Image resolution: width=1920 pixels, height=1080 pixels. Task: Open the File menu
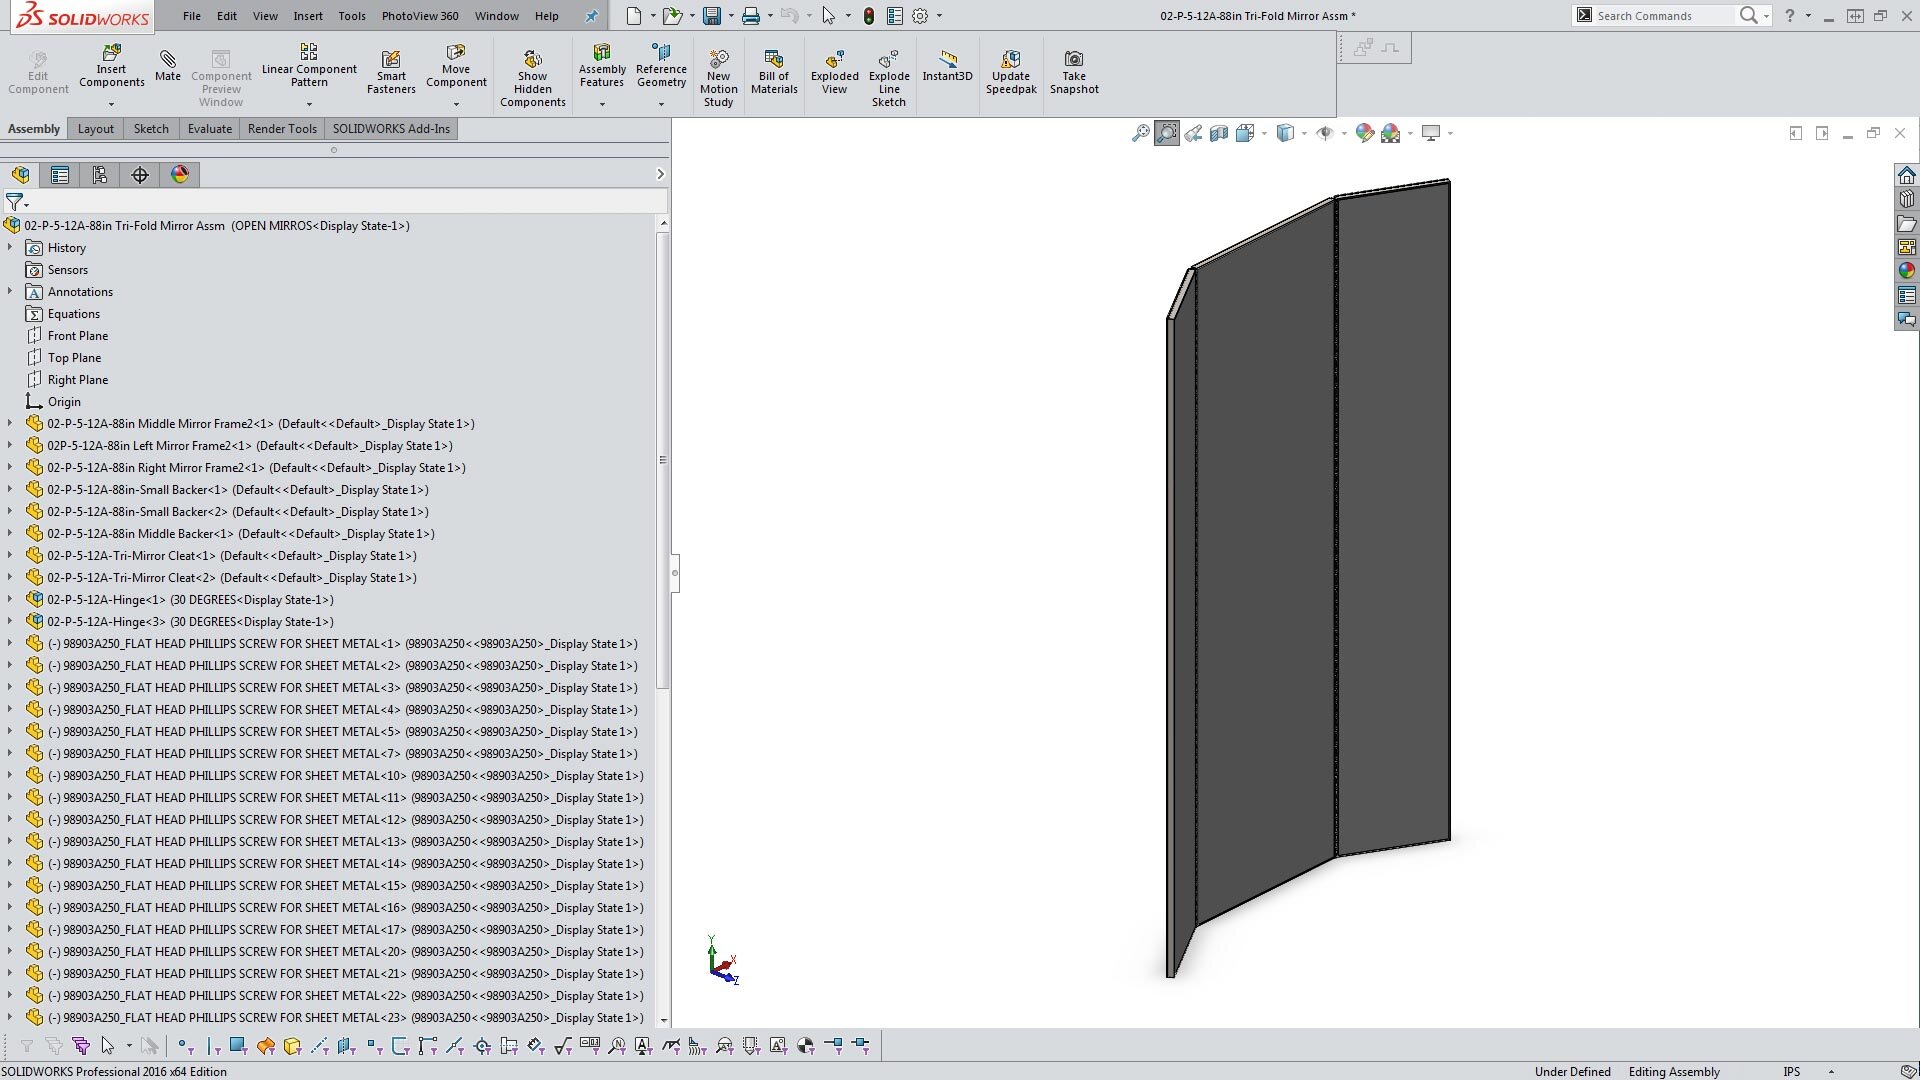click(192, 16)
